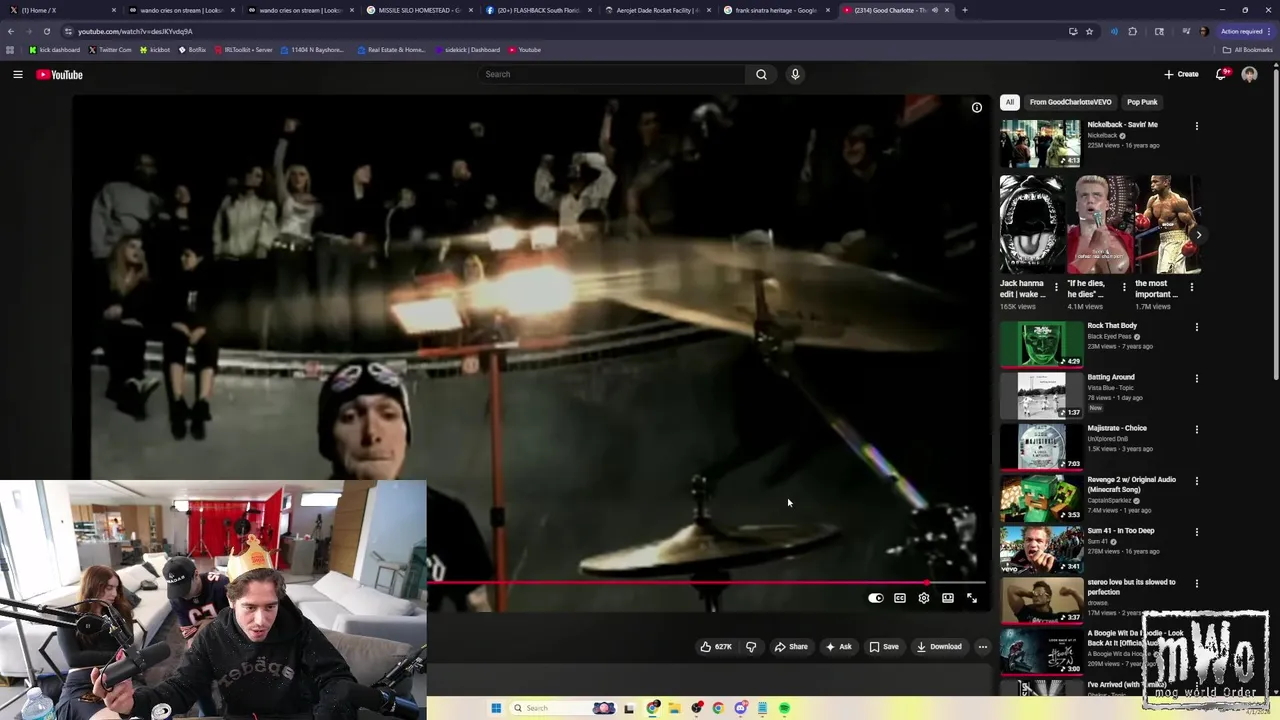The height and width of the screenshot is (720, 1280).
Task: Open Chrome extensions puzzle icon
Action: click(x=1133, y=31)
